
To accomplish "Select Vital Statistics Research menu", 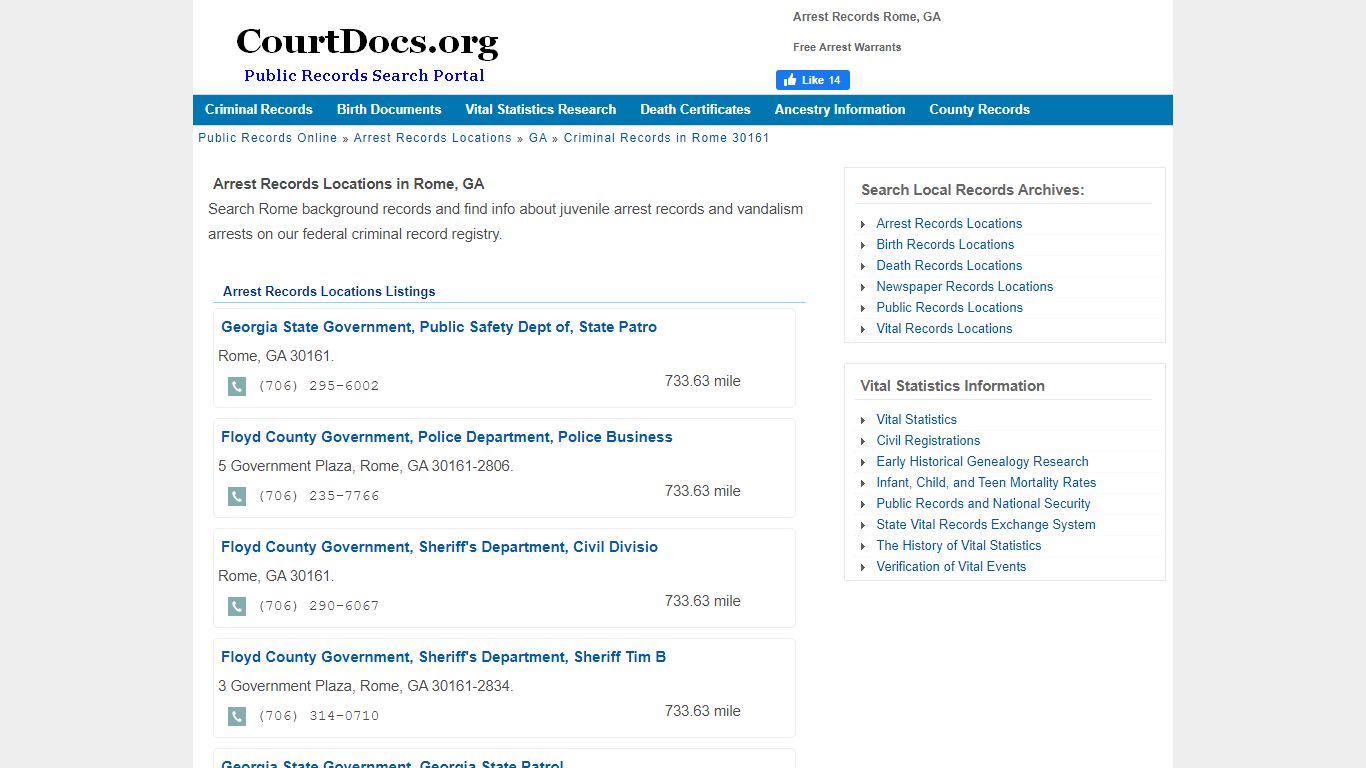I will pyautogui.click(x=540, y=109).
